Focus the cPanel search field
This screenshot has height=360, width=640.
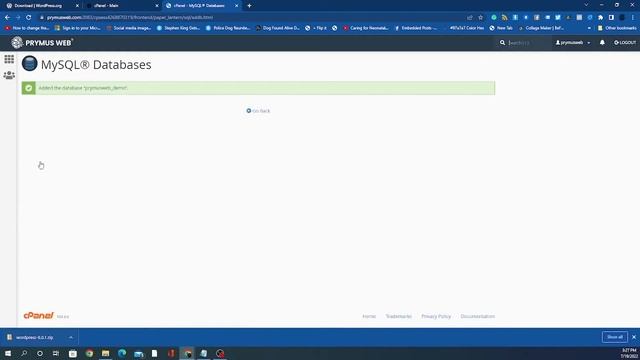(x=527, y=42)
